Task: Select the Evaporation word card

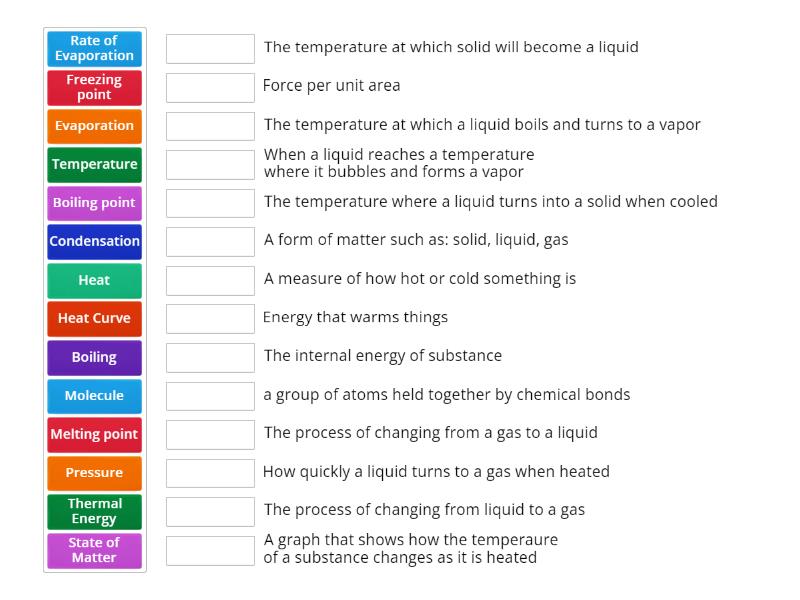Action: tap(94, 126)
